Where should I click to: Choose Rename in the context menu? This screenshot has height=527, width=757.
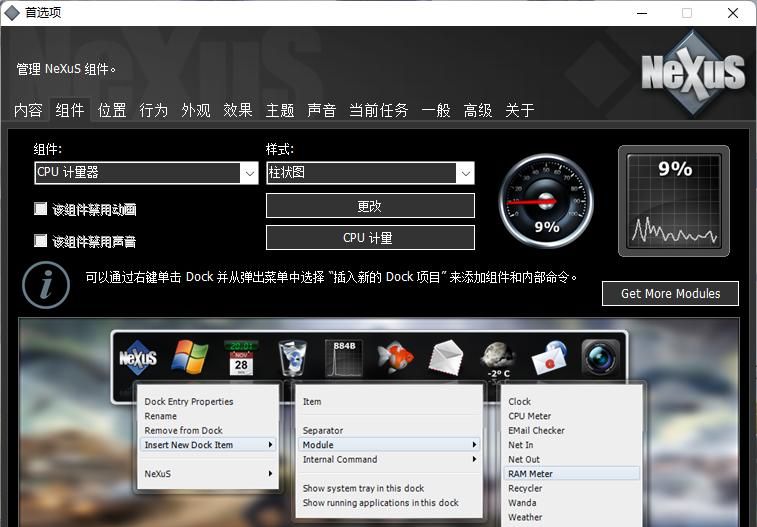coord(160,416)
